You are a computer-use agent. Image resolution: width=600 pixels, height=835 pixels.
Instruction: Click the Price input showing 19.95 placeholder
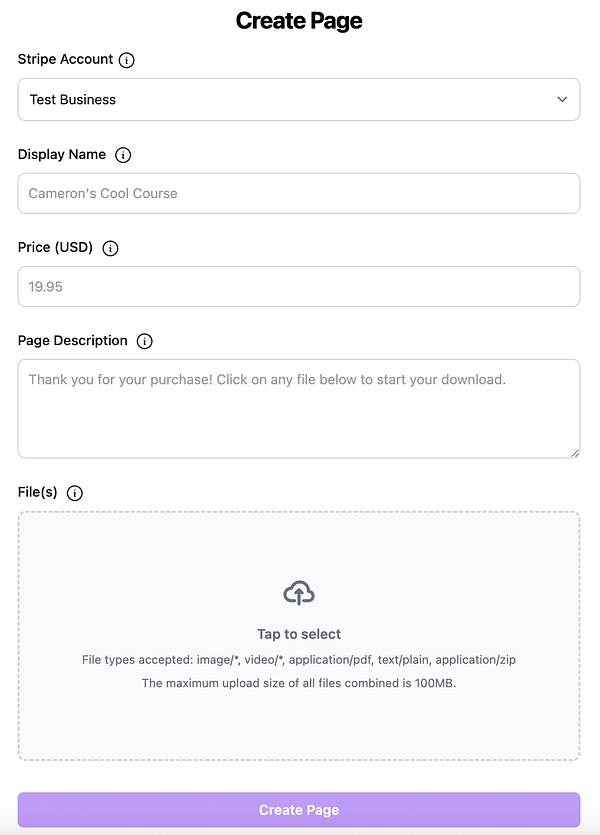click(x=299, y=286)
